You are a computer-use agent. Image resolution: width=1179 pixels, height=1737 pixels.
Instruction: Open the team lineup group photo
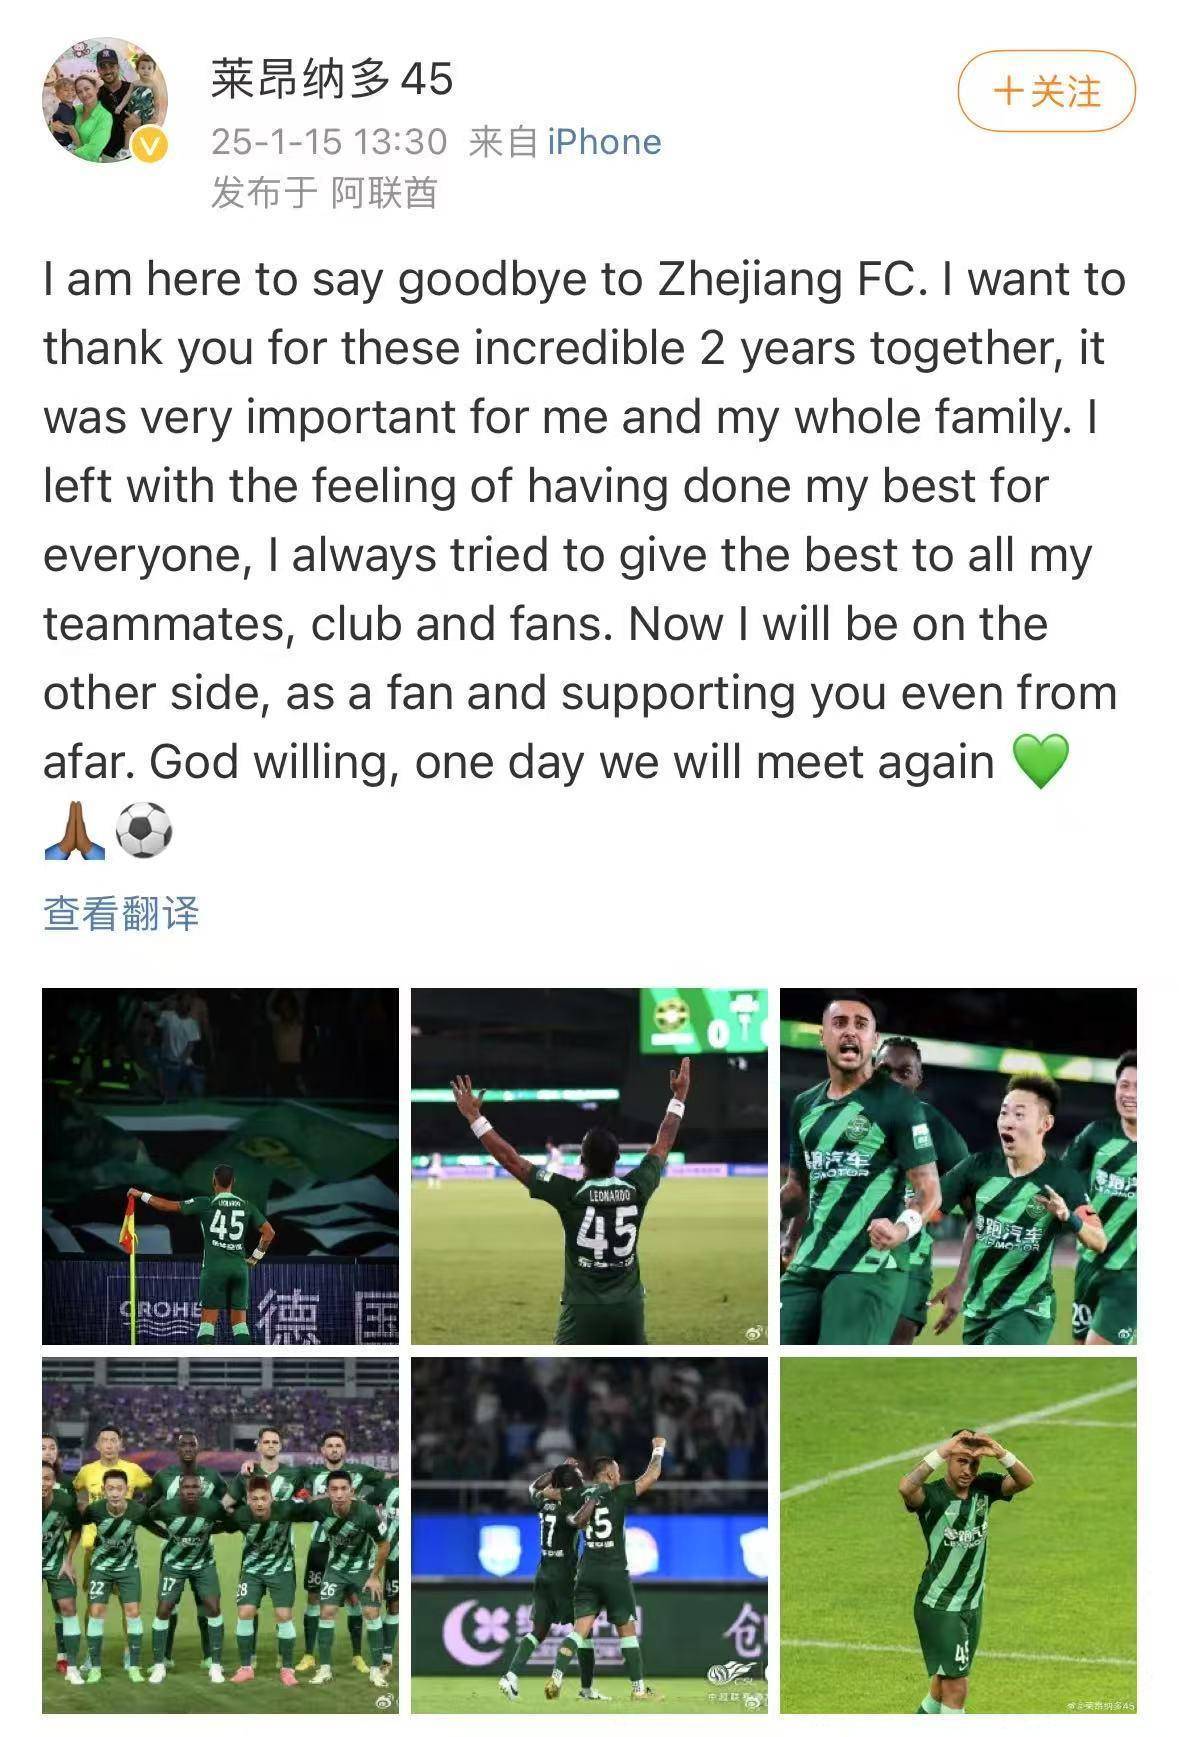click(x=220, y=1535)
